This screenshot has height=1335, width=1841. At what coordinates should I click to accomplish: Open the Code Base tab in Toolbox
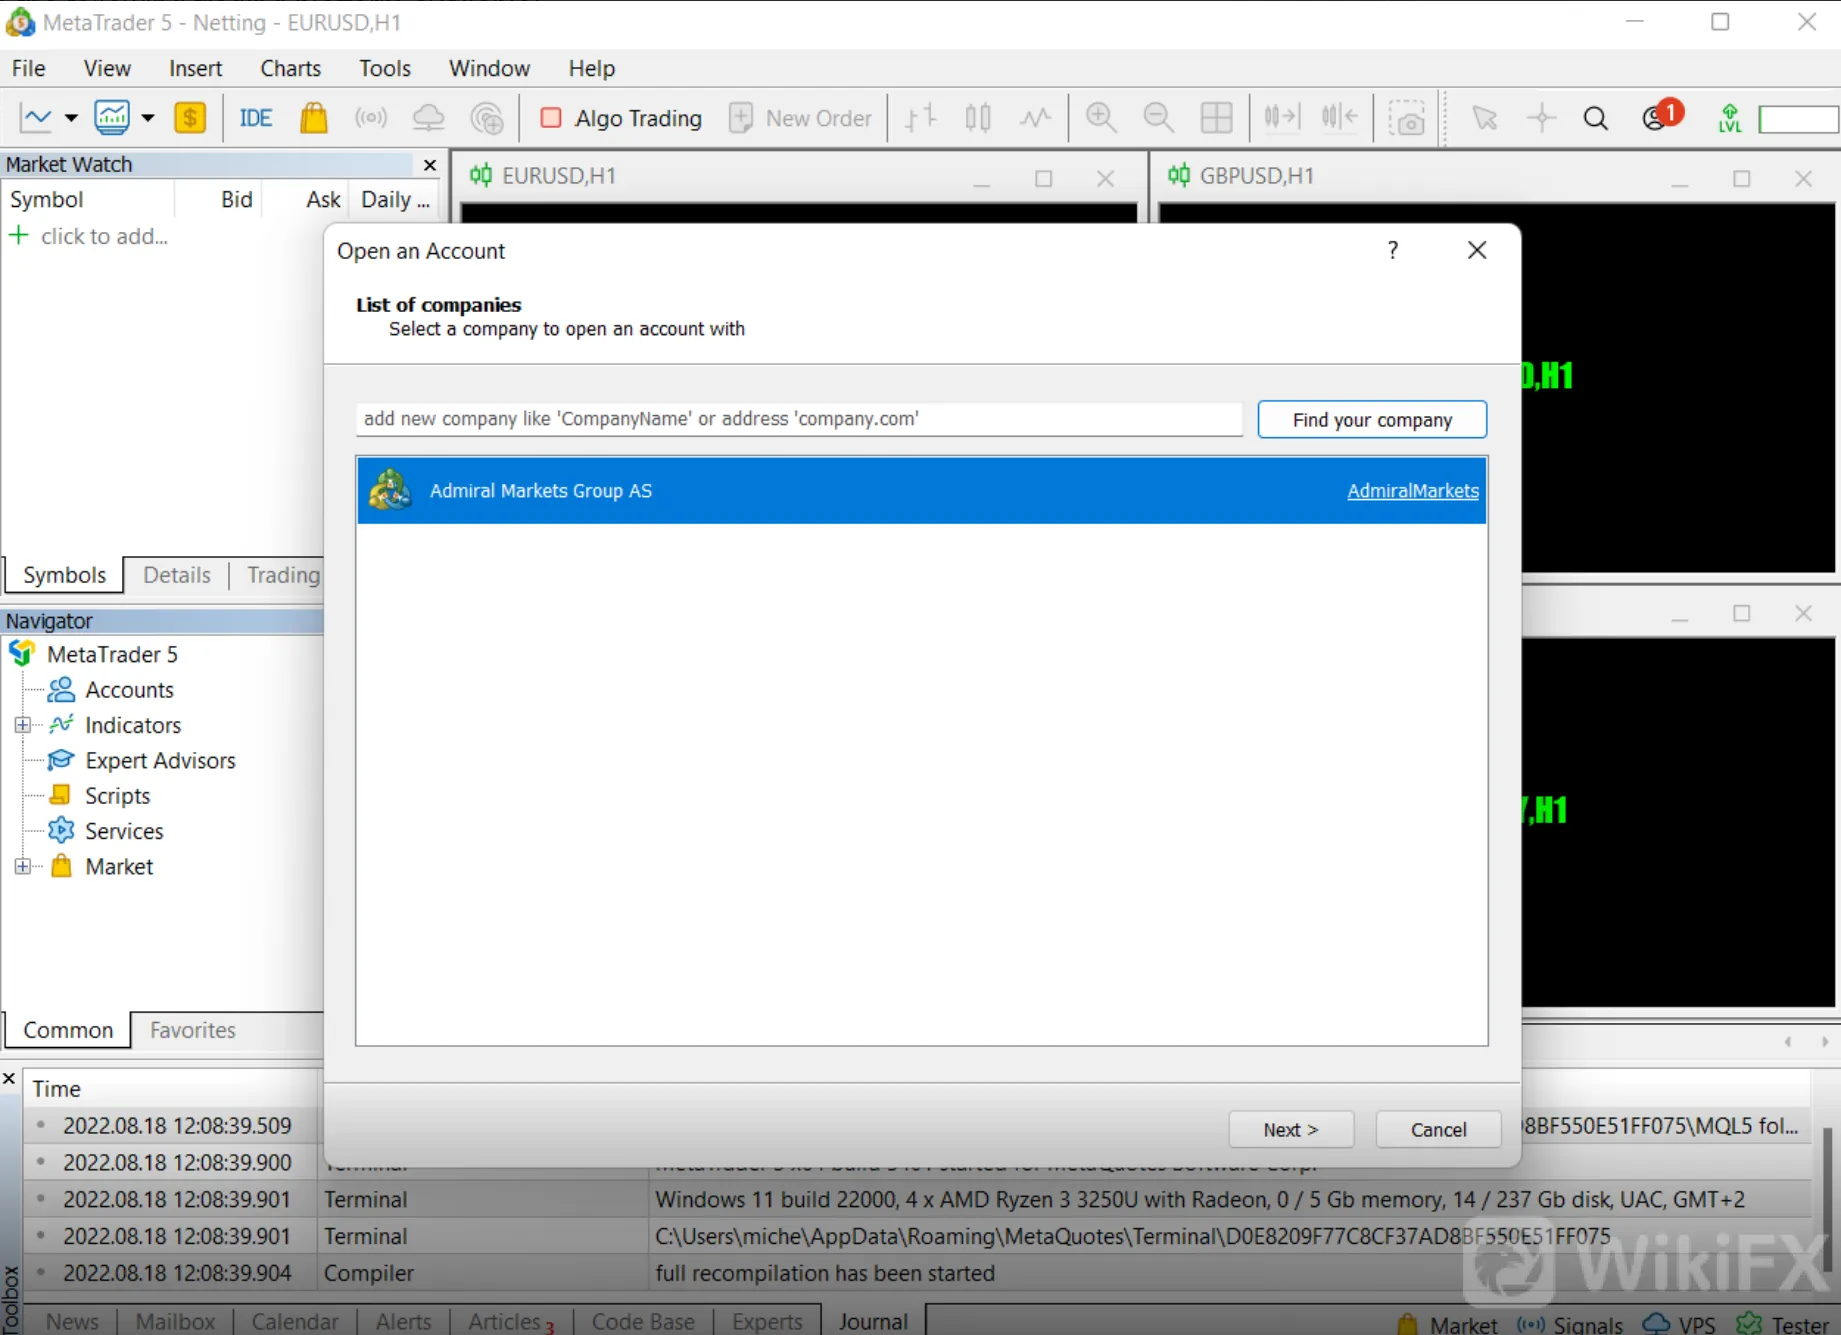tap(643, 1321)
